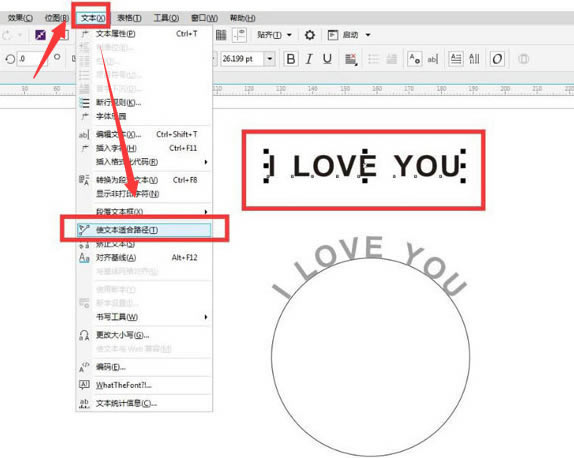
Task: Expand the 启动 launcher dropdown arrow
Action: (x=368, y=35)
